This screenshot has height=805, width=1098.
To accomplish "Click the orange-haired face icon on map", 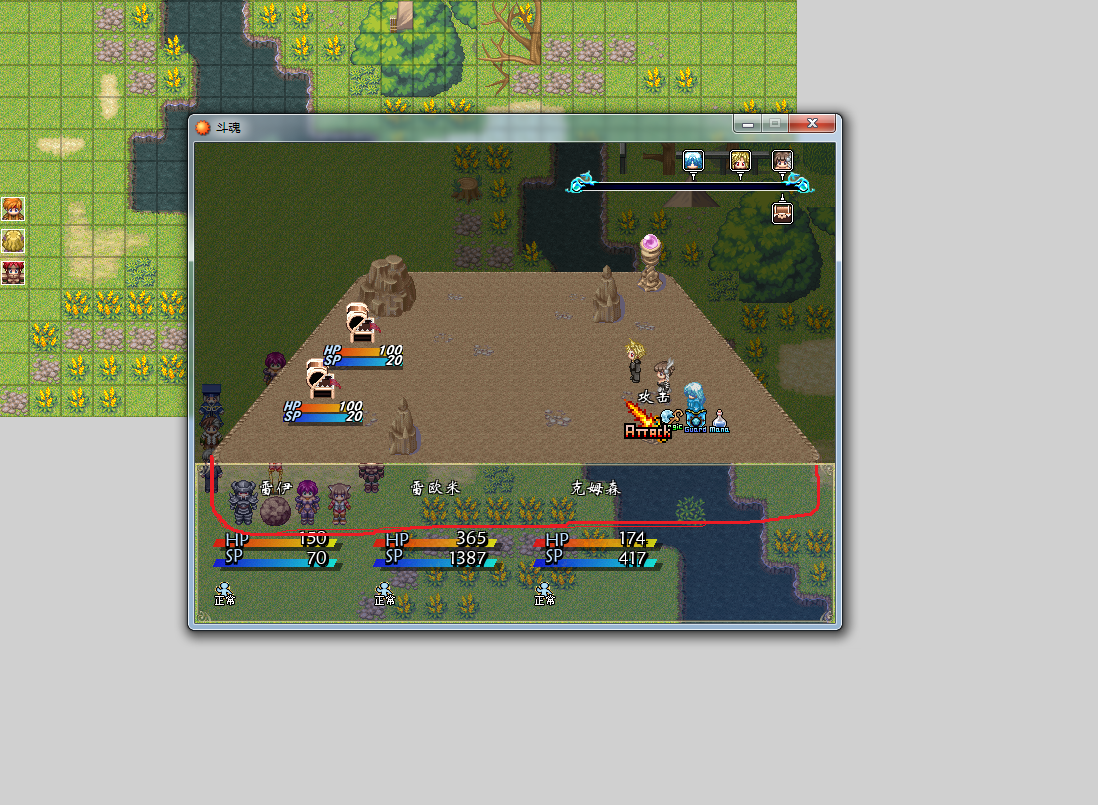I will (x=13, y=209).
